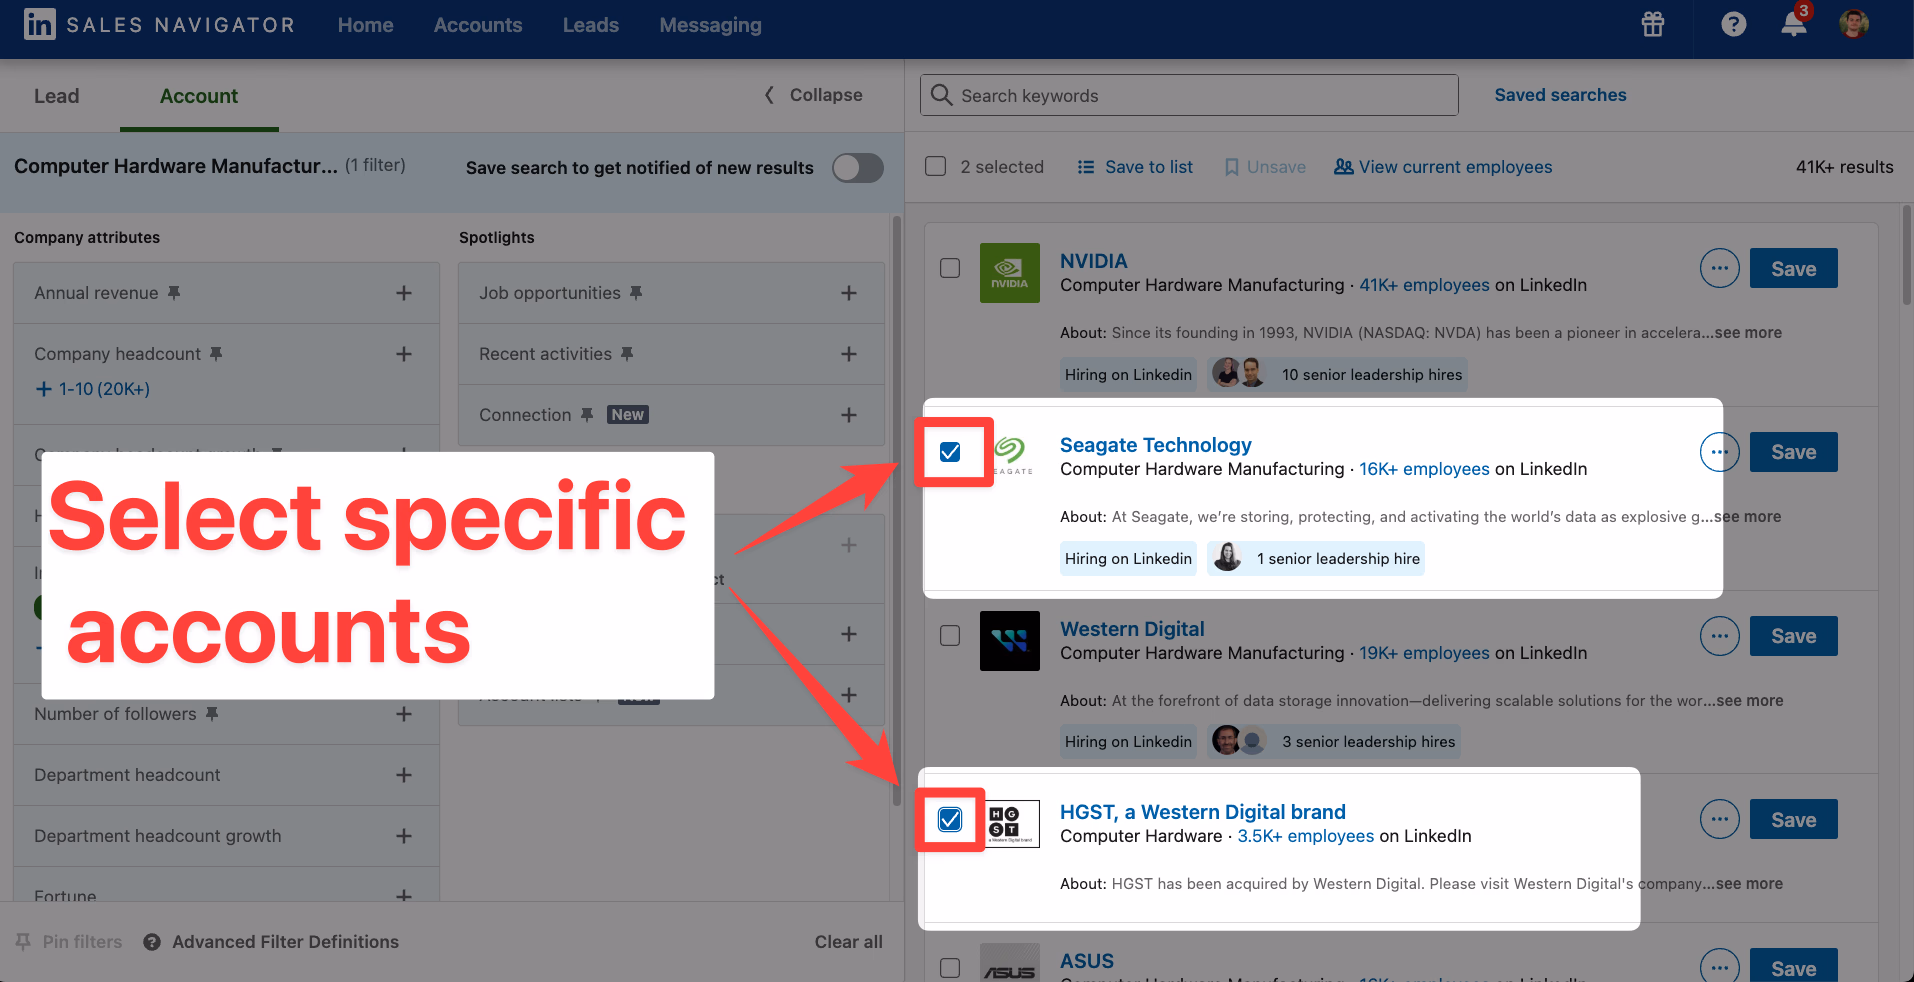Check the Western Digital account checkbox

point(950,636)
